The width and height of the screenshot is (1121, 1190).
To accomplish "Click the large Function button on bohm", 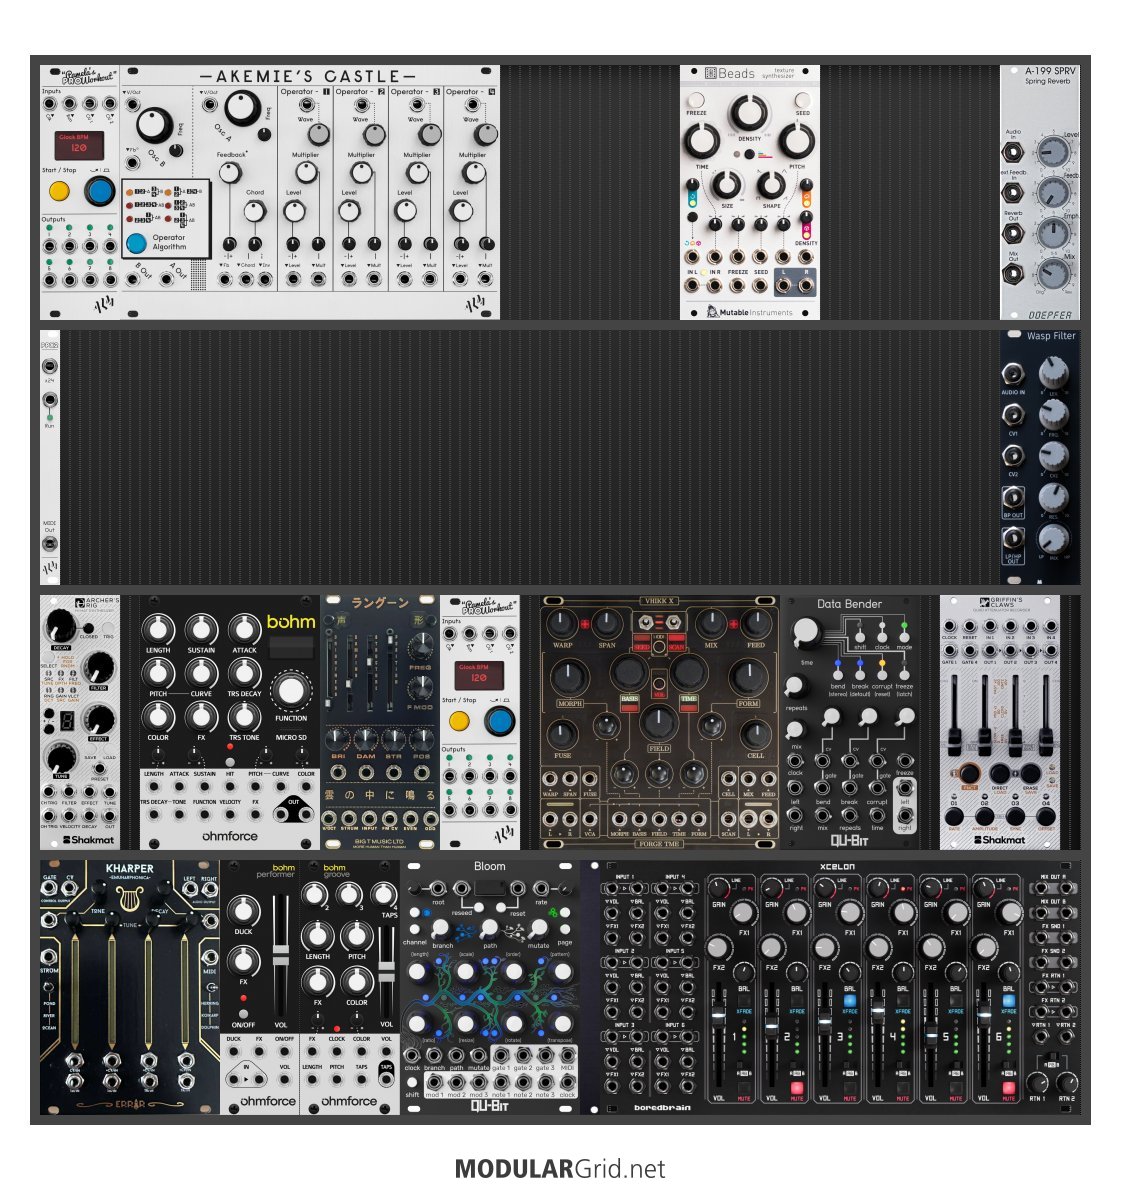I will coord(291,691).
